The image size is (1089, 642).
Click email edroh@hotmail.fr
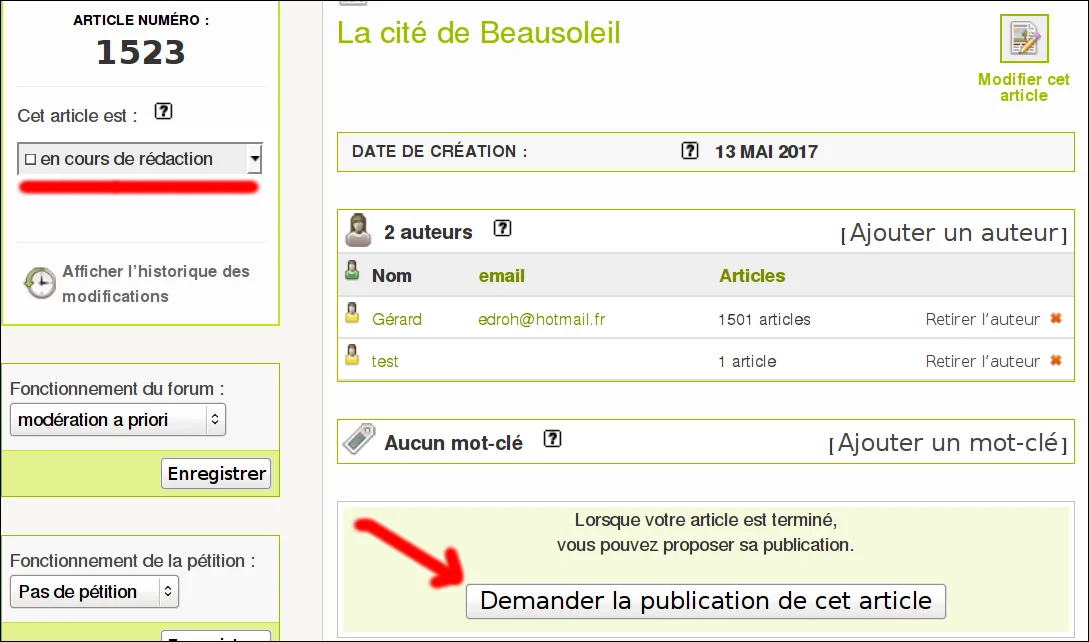[542, 320]
